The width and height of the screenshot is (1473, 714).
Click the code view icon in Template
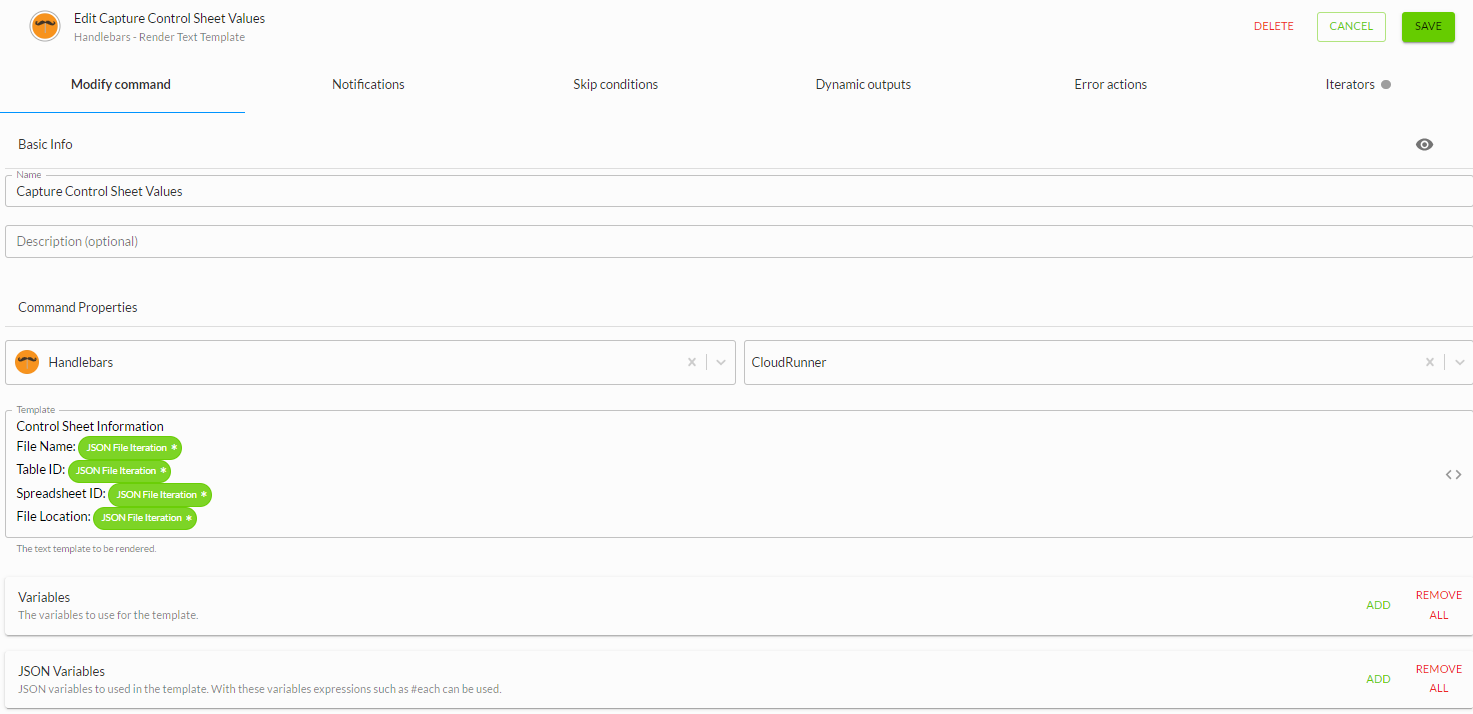click(x=1453, y=475)
